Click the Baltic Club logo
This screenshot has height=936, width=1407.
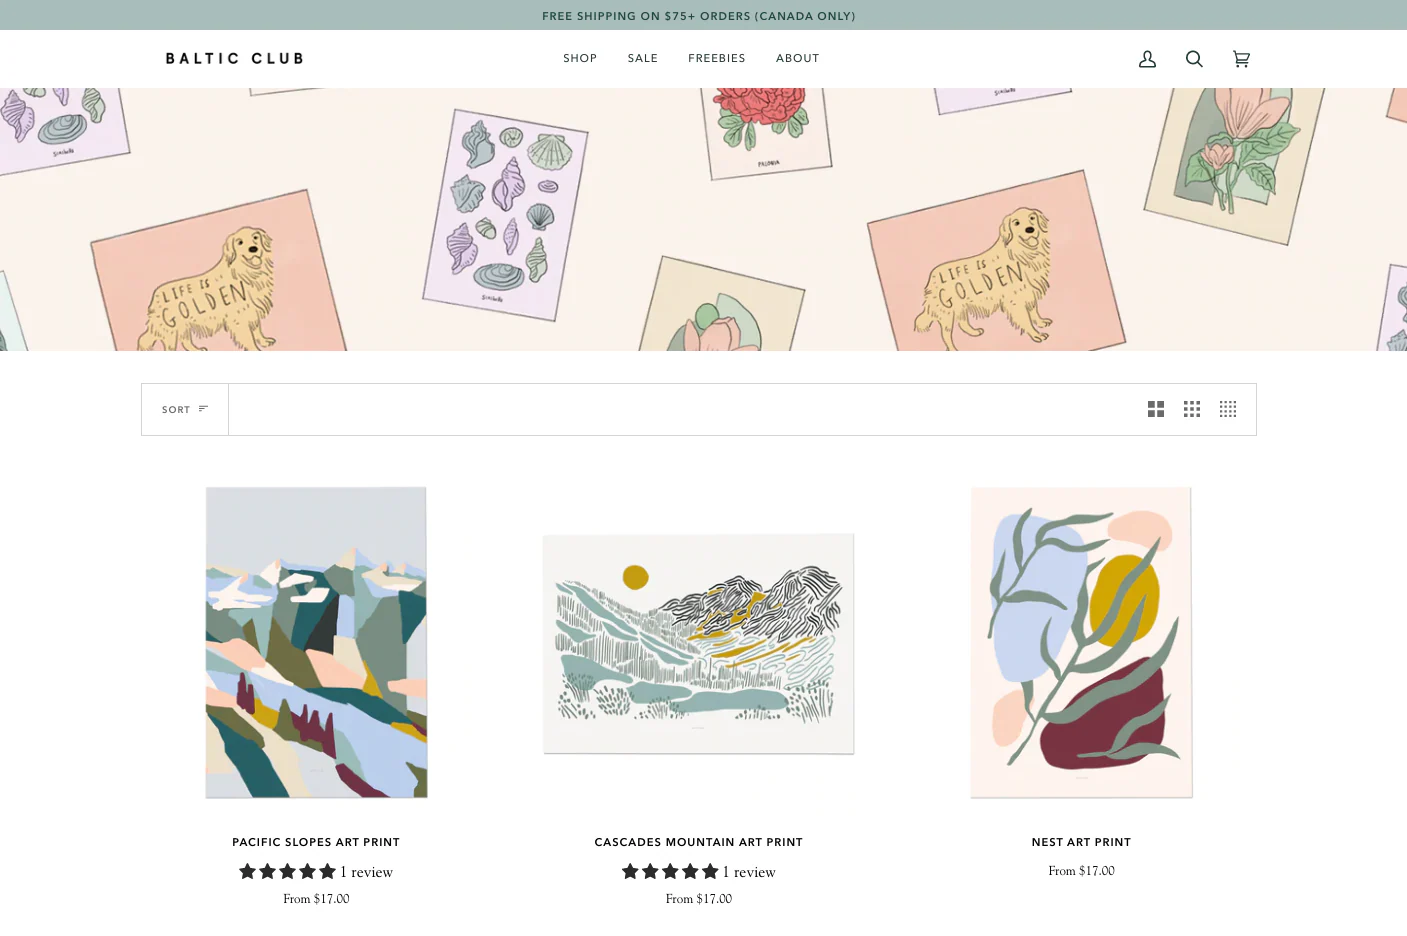234,58
